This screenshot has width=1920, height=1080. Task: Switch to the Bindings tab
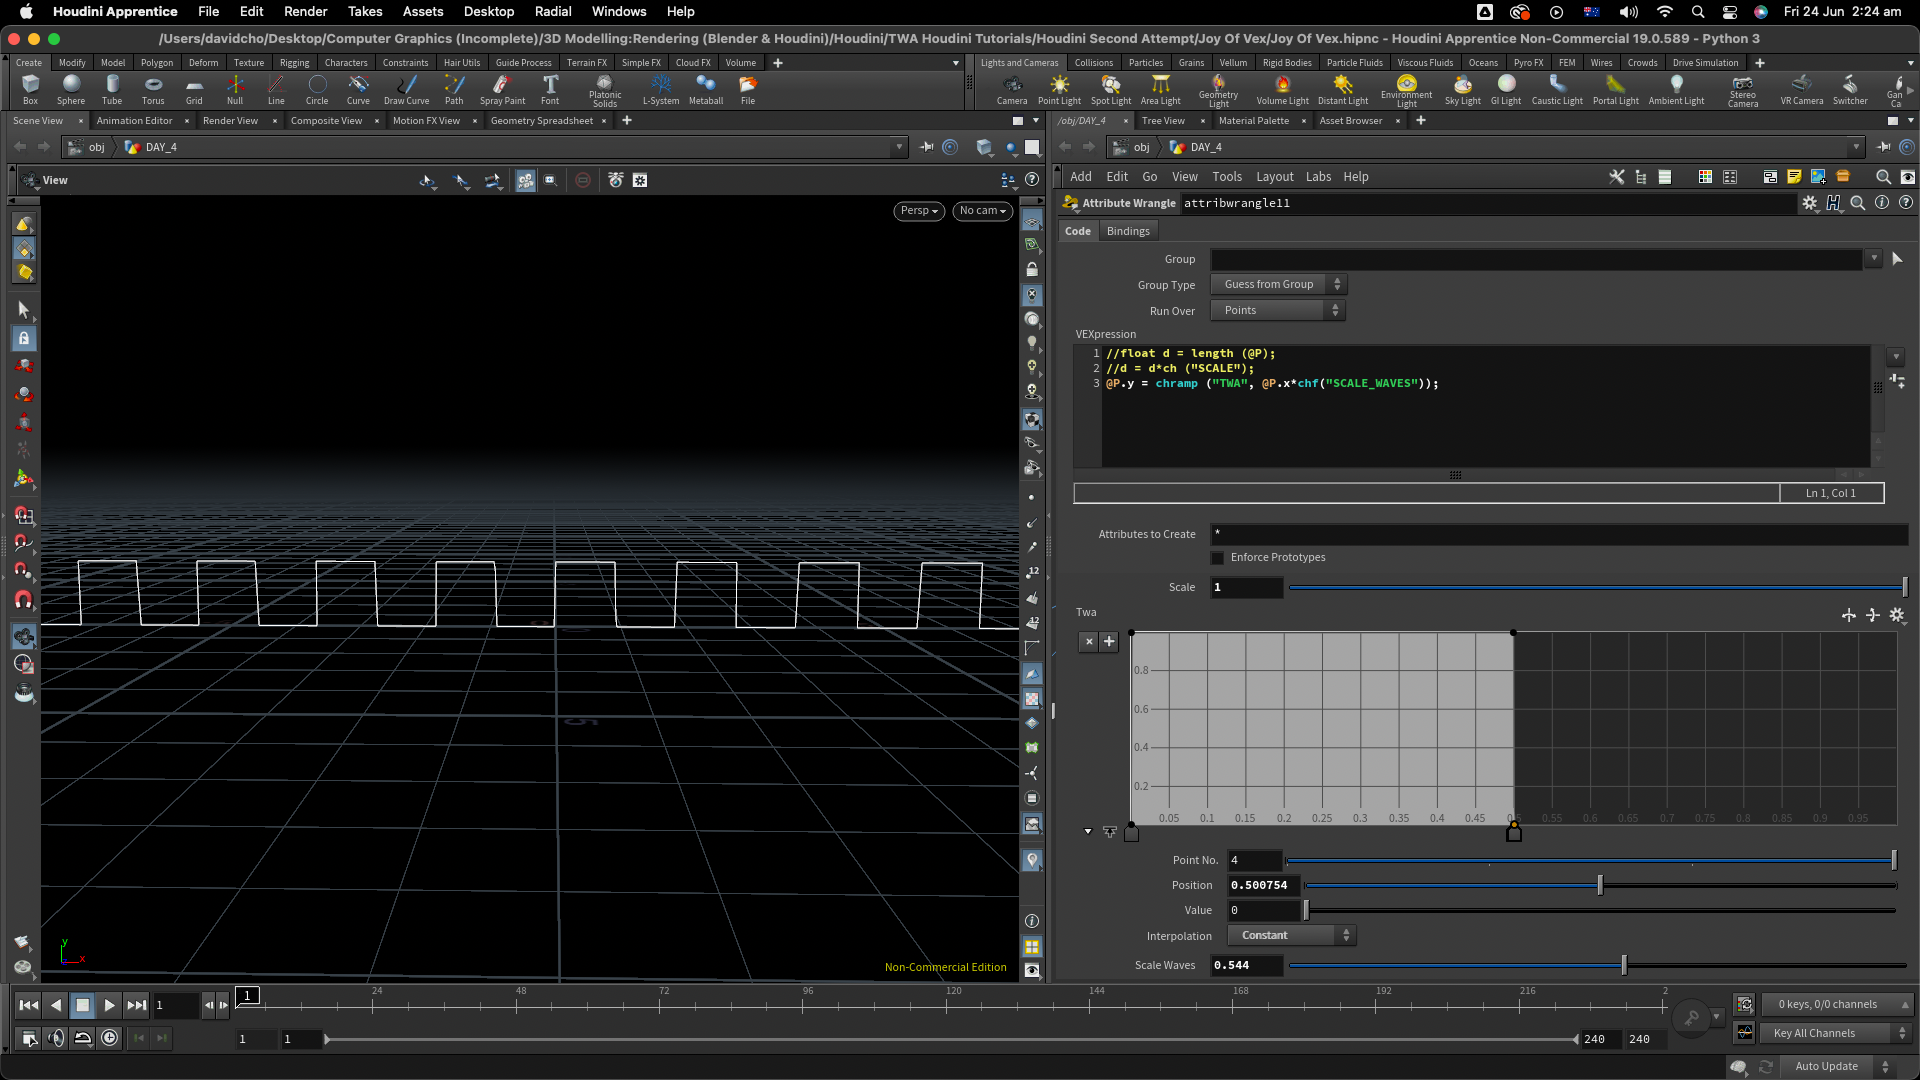pos(1128,231)
